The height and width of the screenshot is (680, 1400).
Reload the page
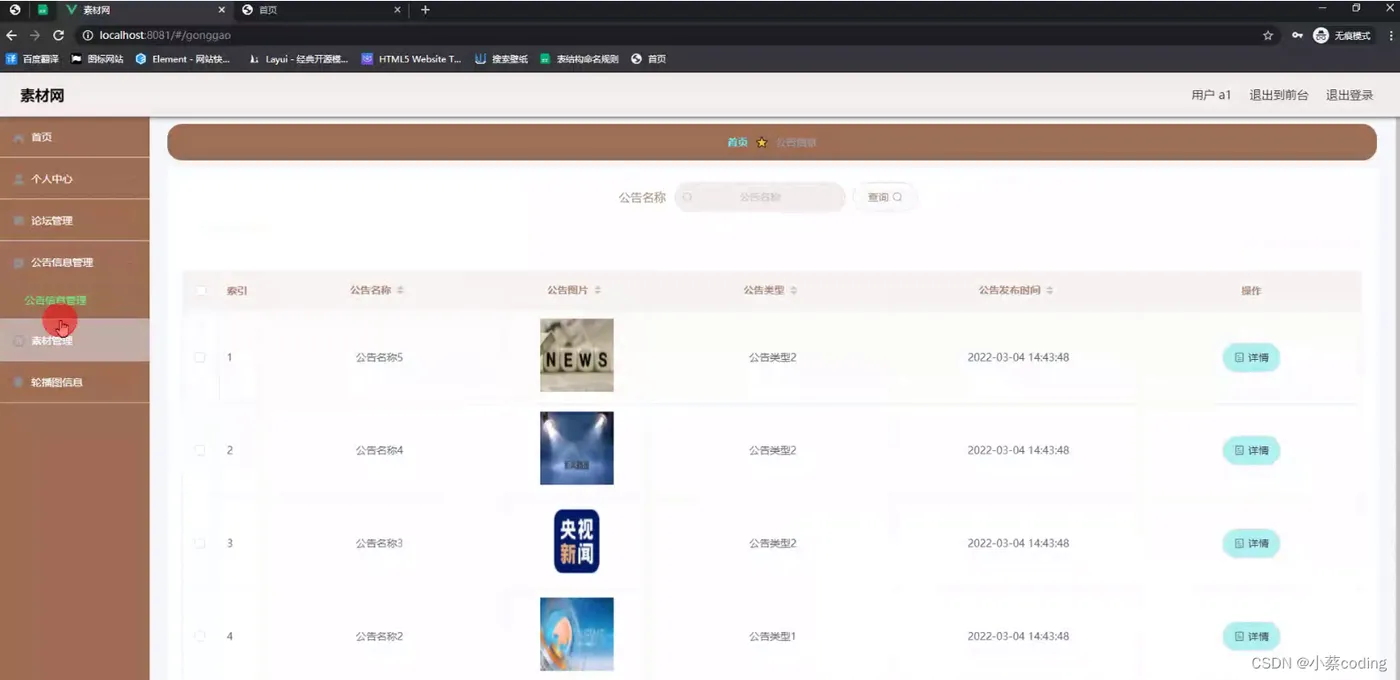[58, 35]
